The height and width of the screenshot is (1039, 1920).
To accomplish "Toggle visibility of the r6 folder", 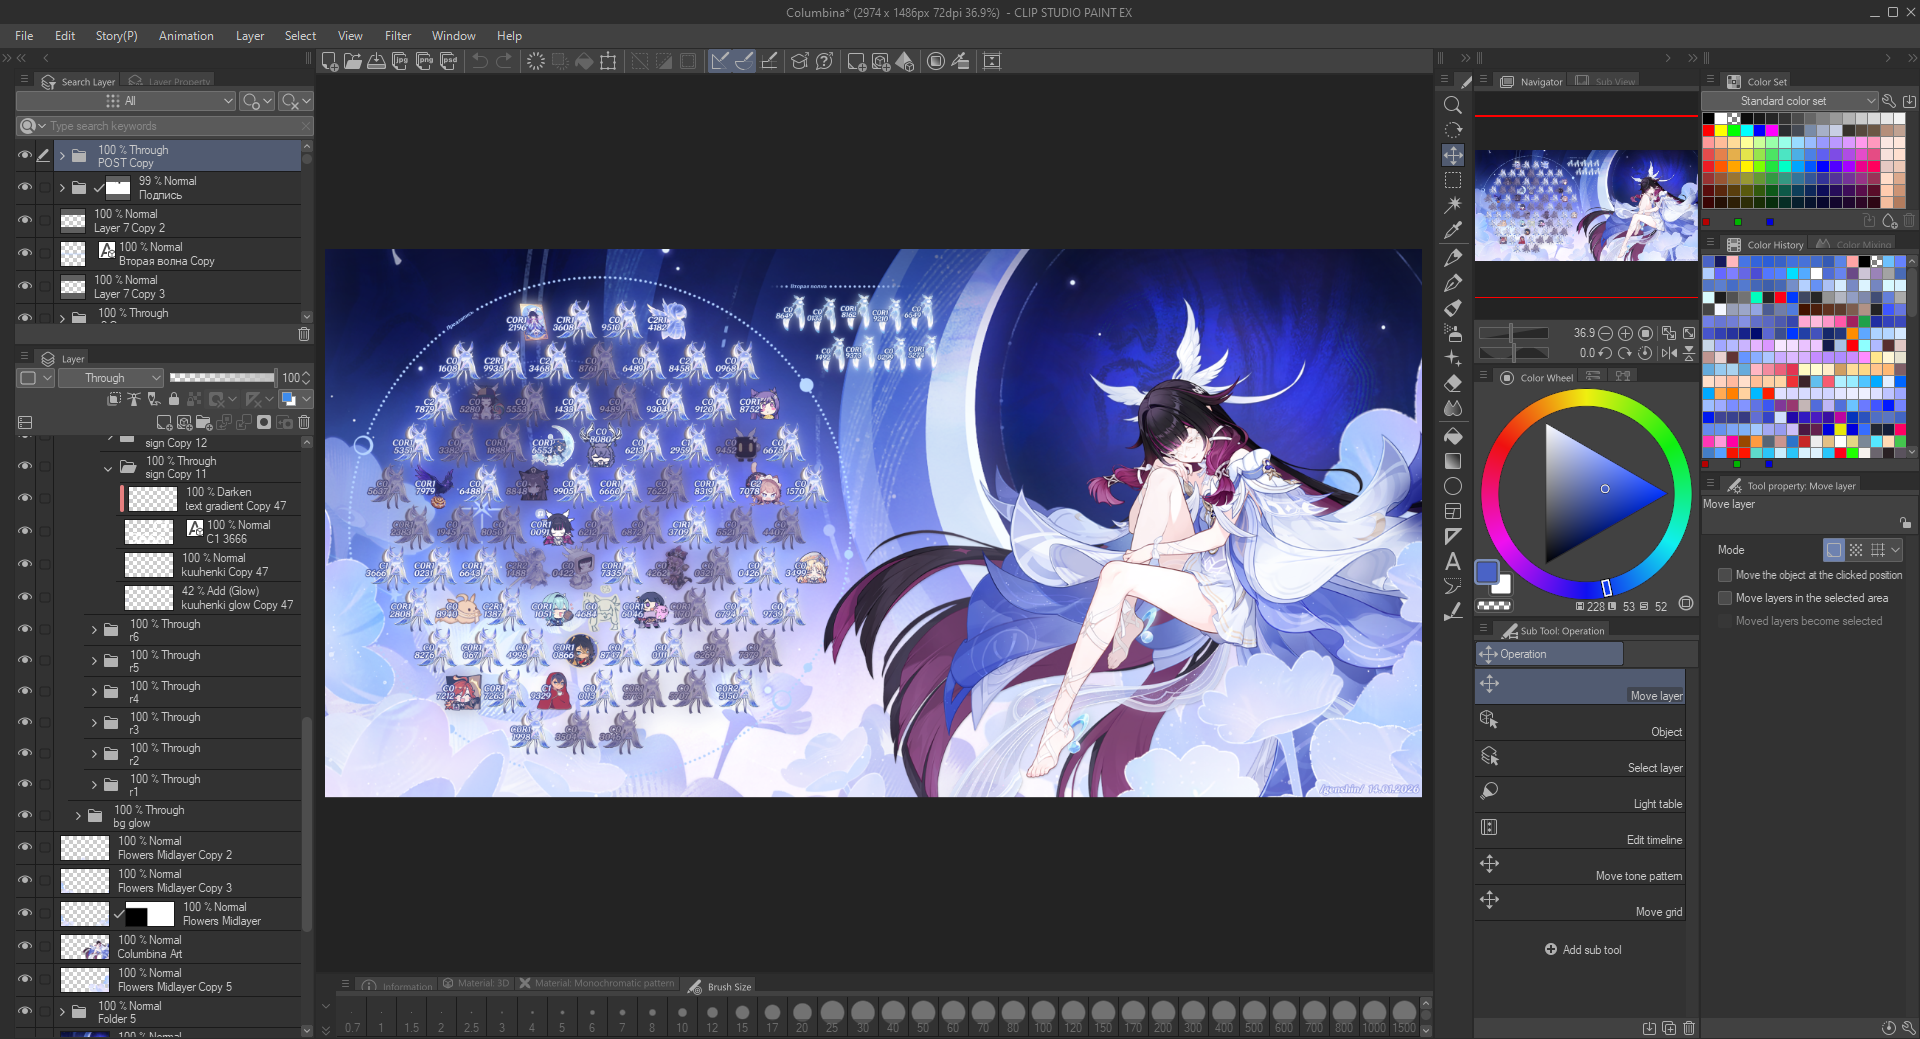I will pyautogui.click(x=25, y=629).
